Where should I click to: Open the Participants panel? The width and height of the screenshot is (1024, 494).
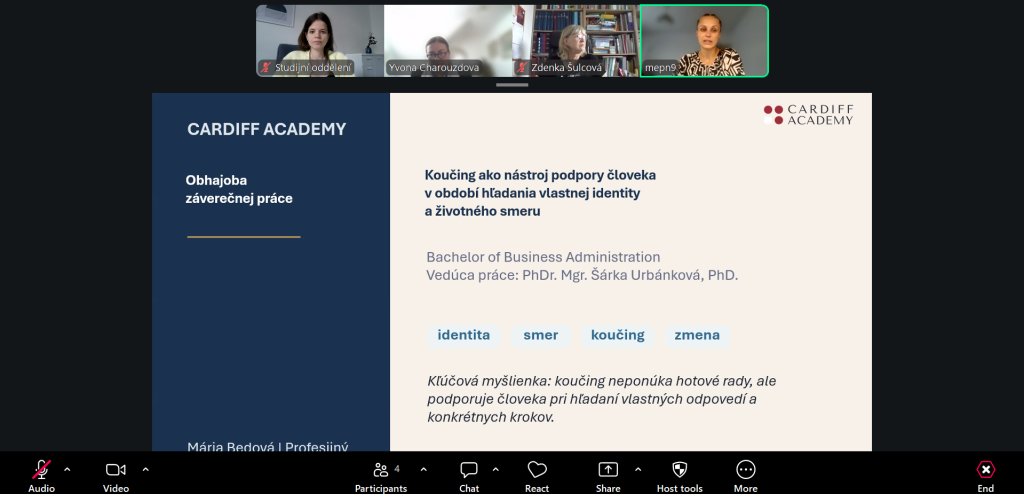[x=381, y=476]
